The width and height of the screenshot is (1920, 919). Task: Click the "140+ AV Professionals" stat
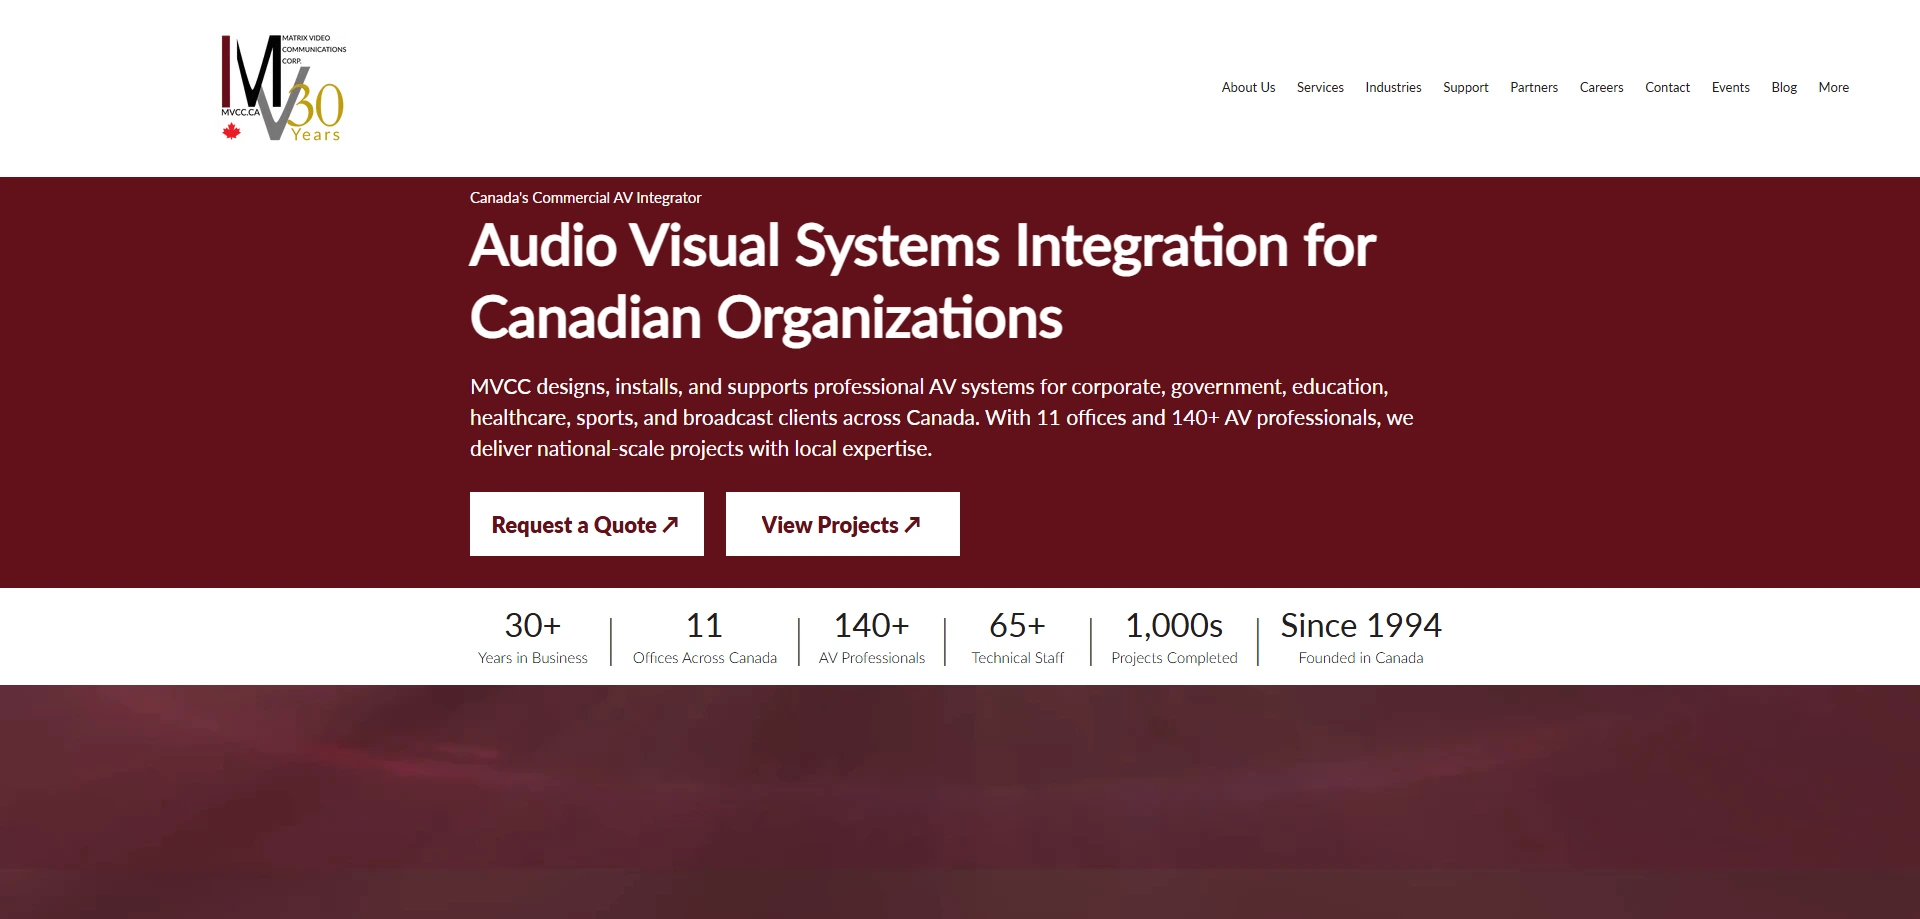pos(872,637)
